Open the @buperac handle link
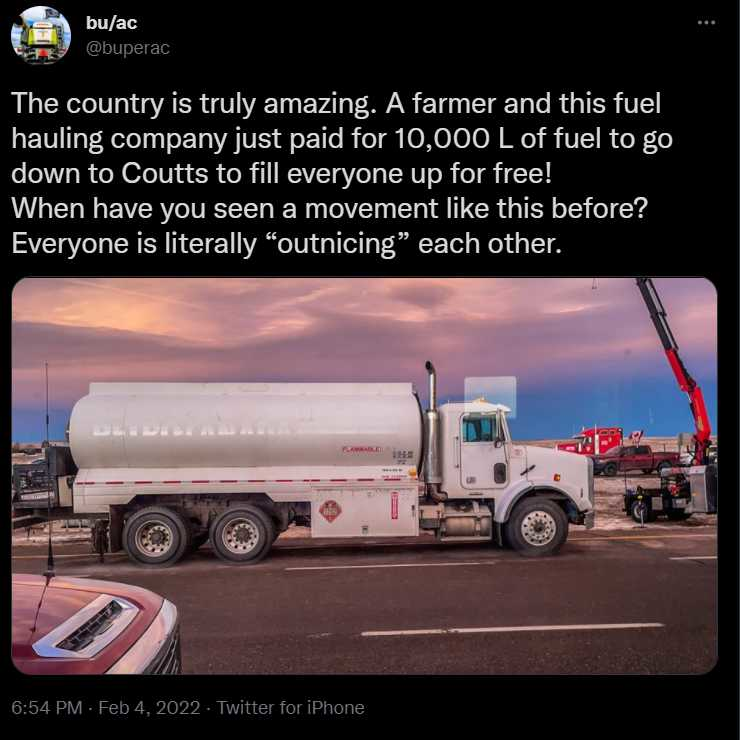Viewport: 740px width, 740px height. 128,48
